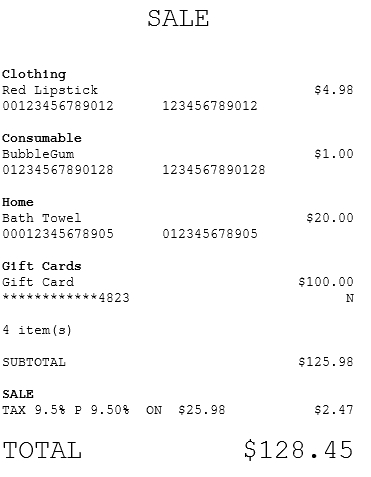
Task: Select the TAX 9.5% line
Action: click(x=178, y=410)
